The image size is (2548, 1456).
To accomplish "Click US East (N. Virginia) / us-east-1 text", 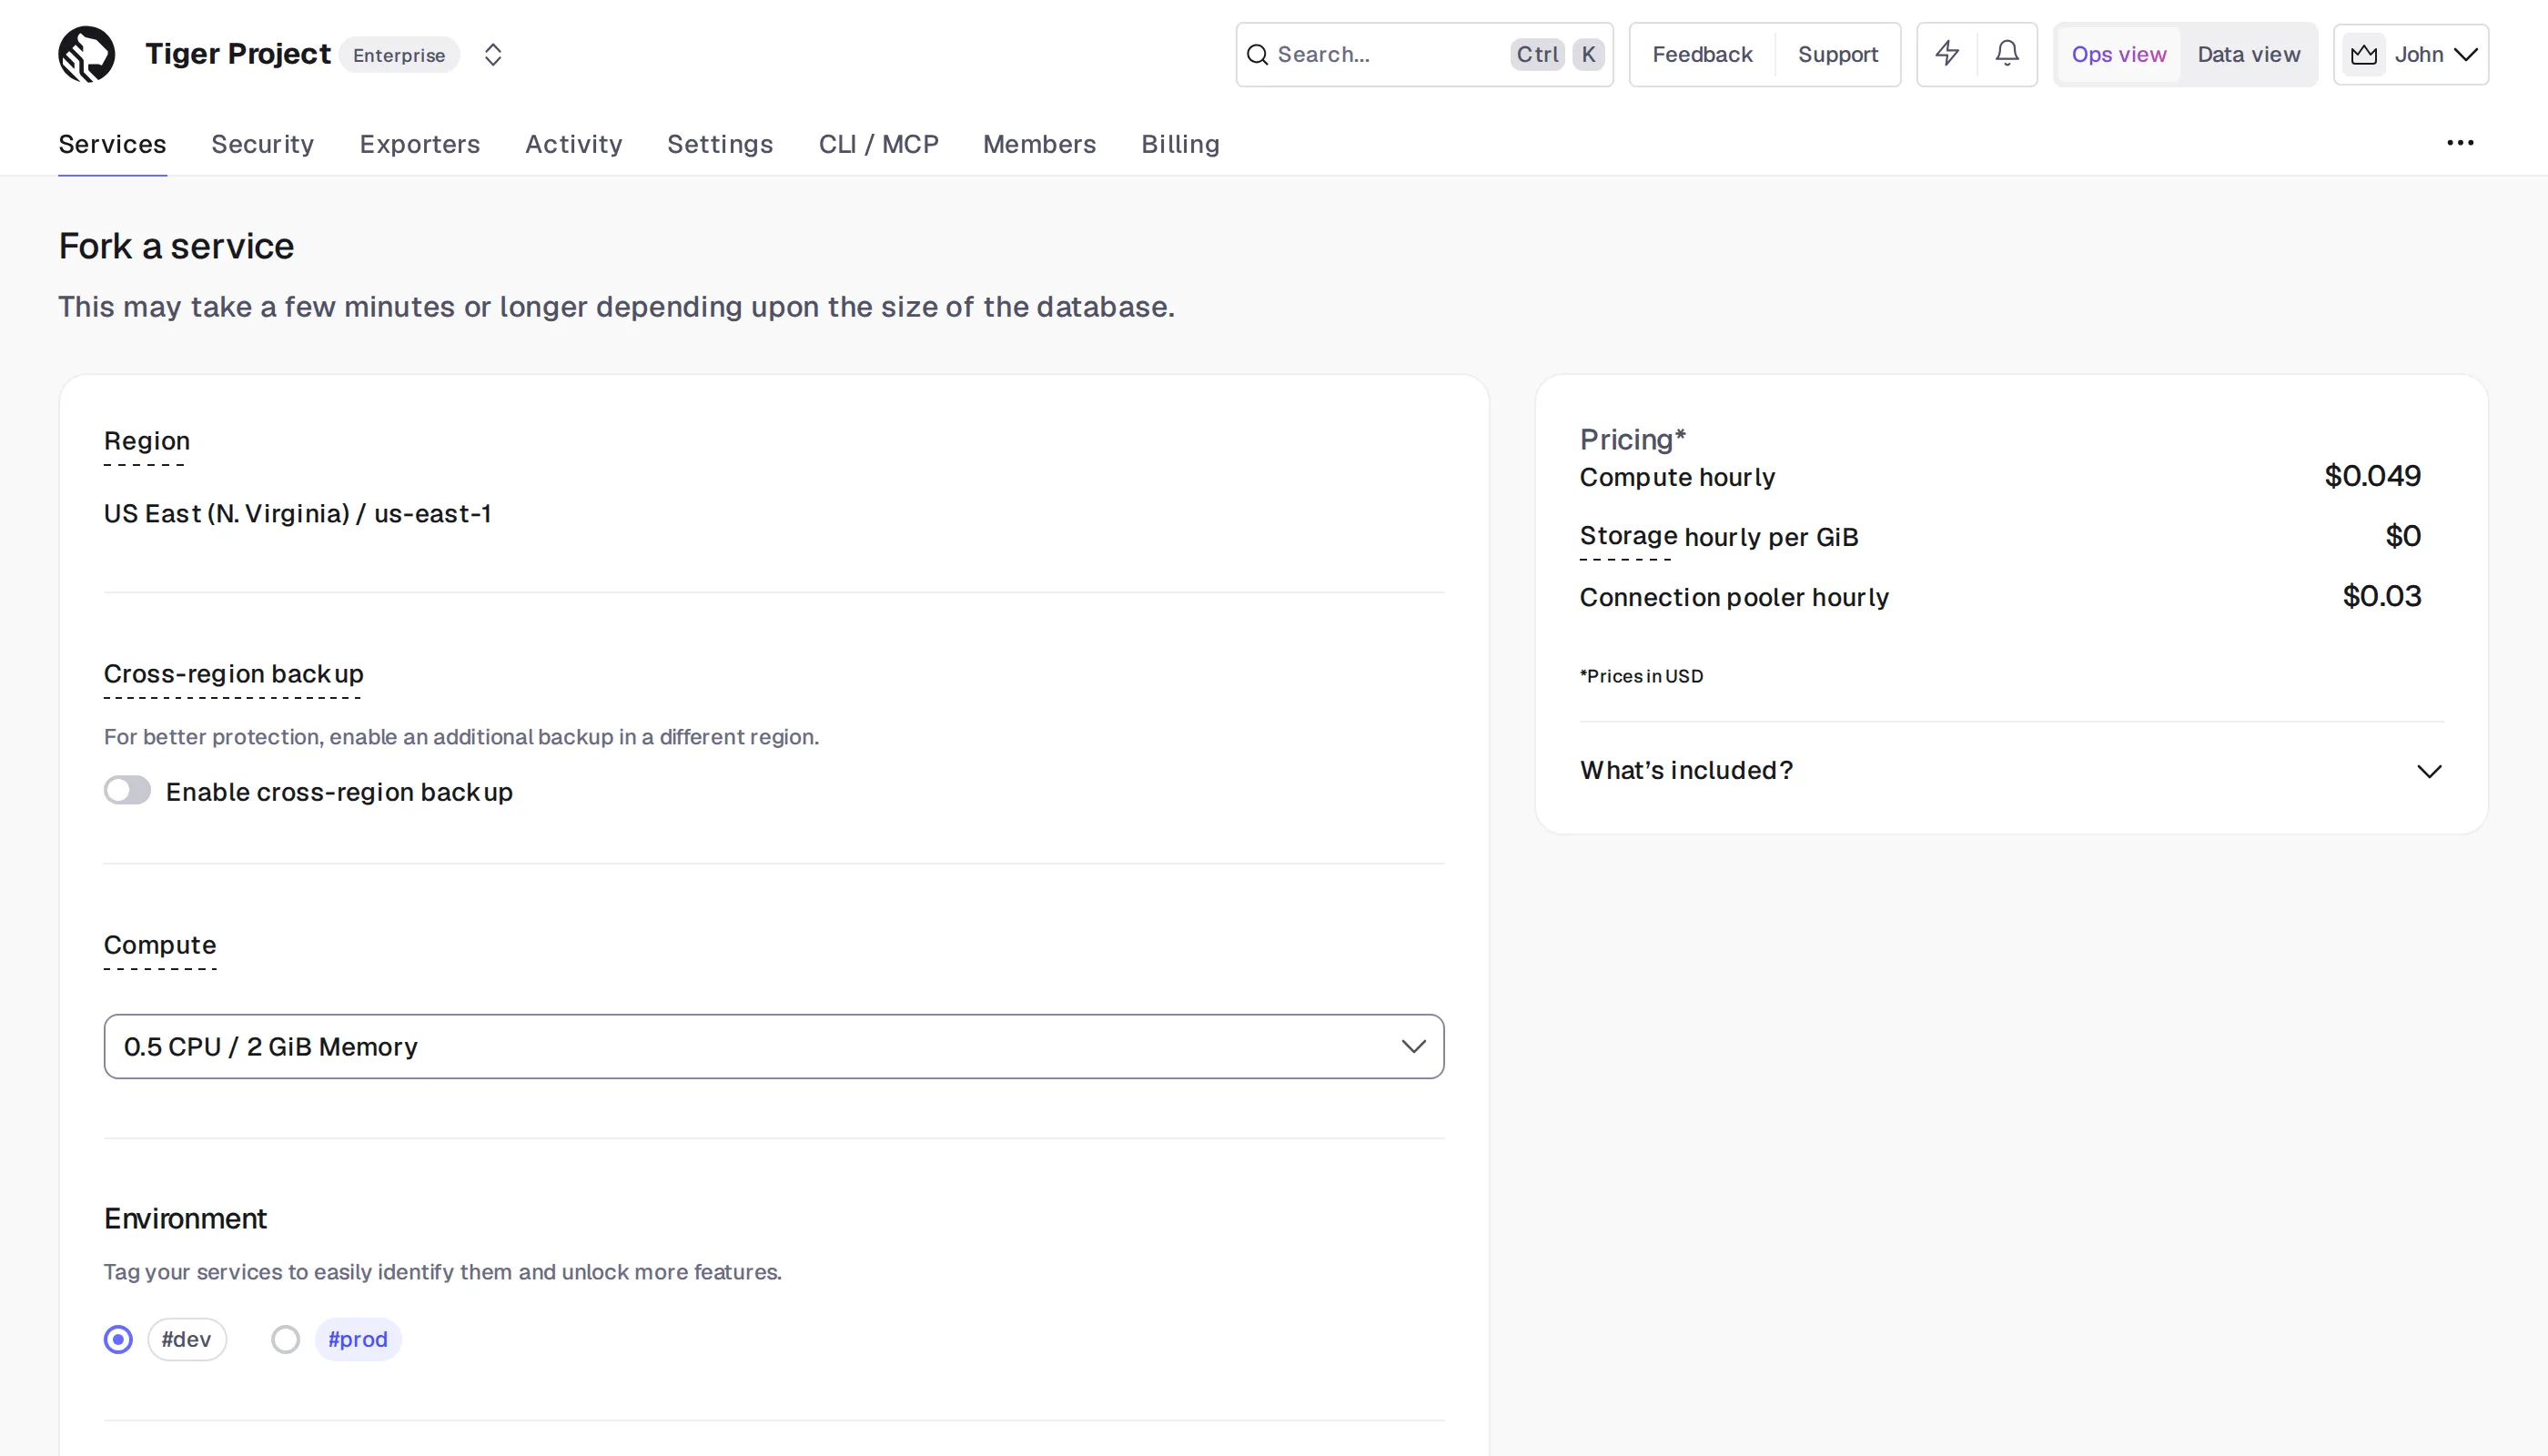I will [x=297, y=513].
